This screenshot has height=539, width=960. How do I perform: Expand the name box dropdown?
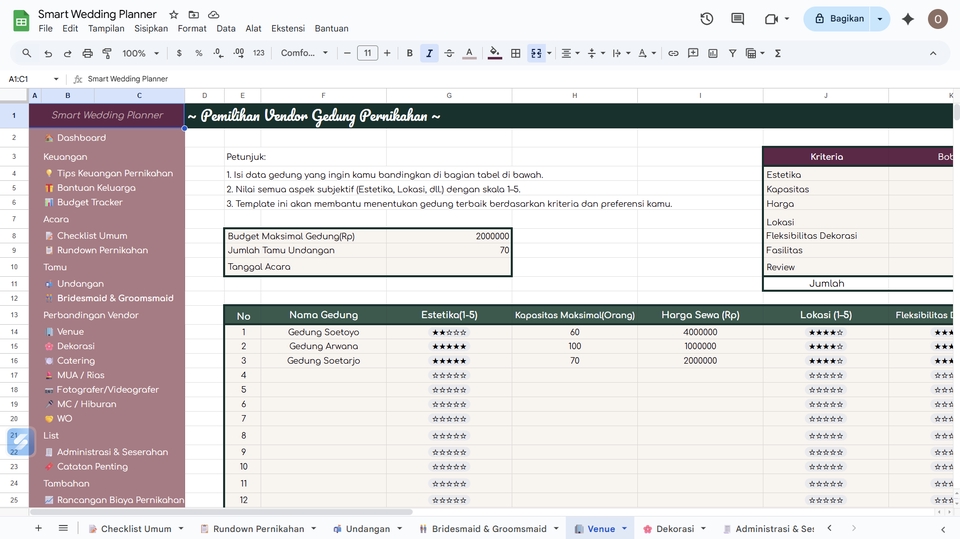point(56,79)
